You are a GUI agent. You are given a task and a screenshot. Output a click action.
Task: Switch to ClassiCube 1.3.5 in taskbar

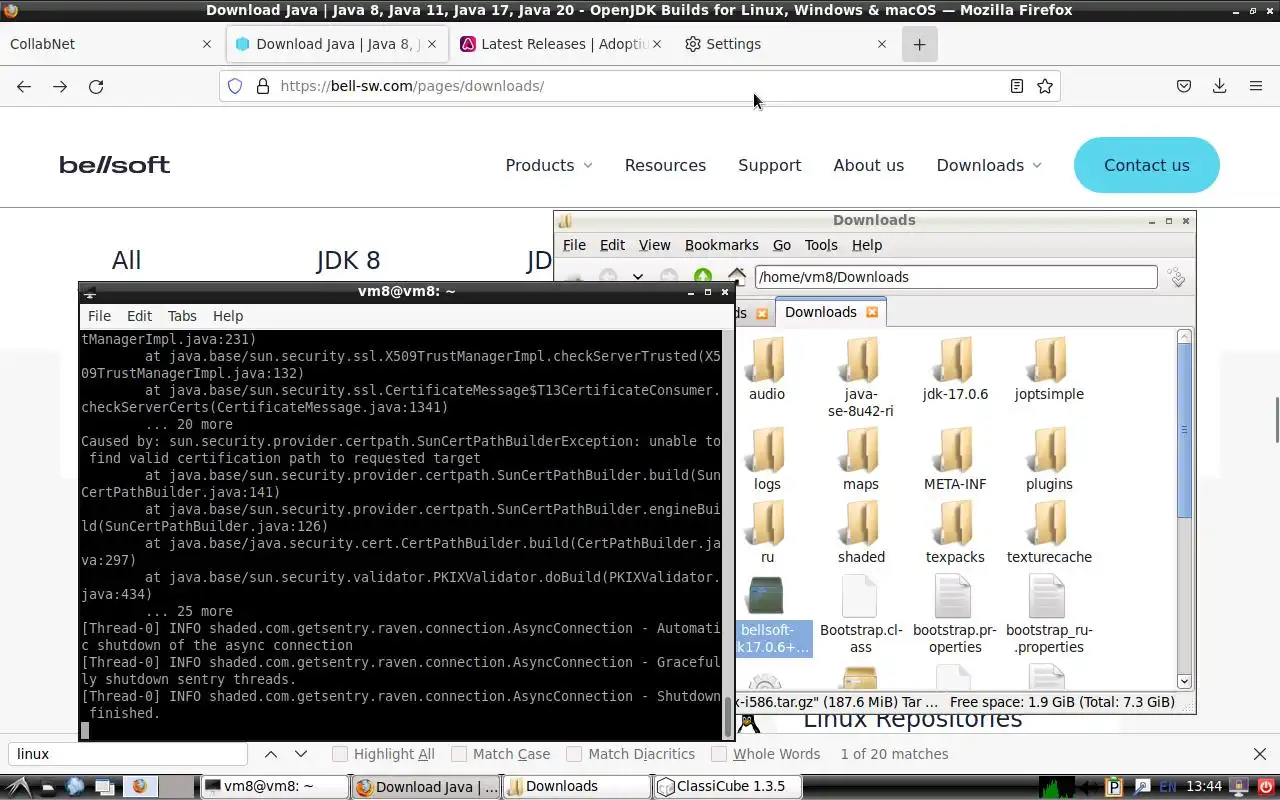click(x=728, y=786)
